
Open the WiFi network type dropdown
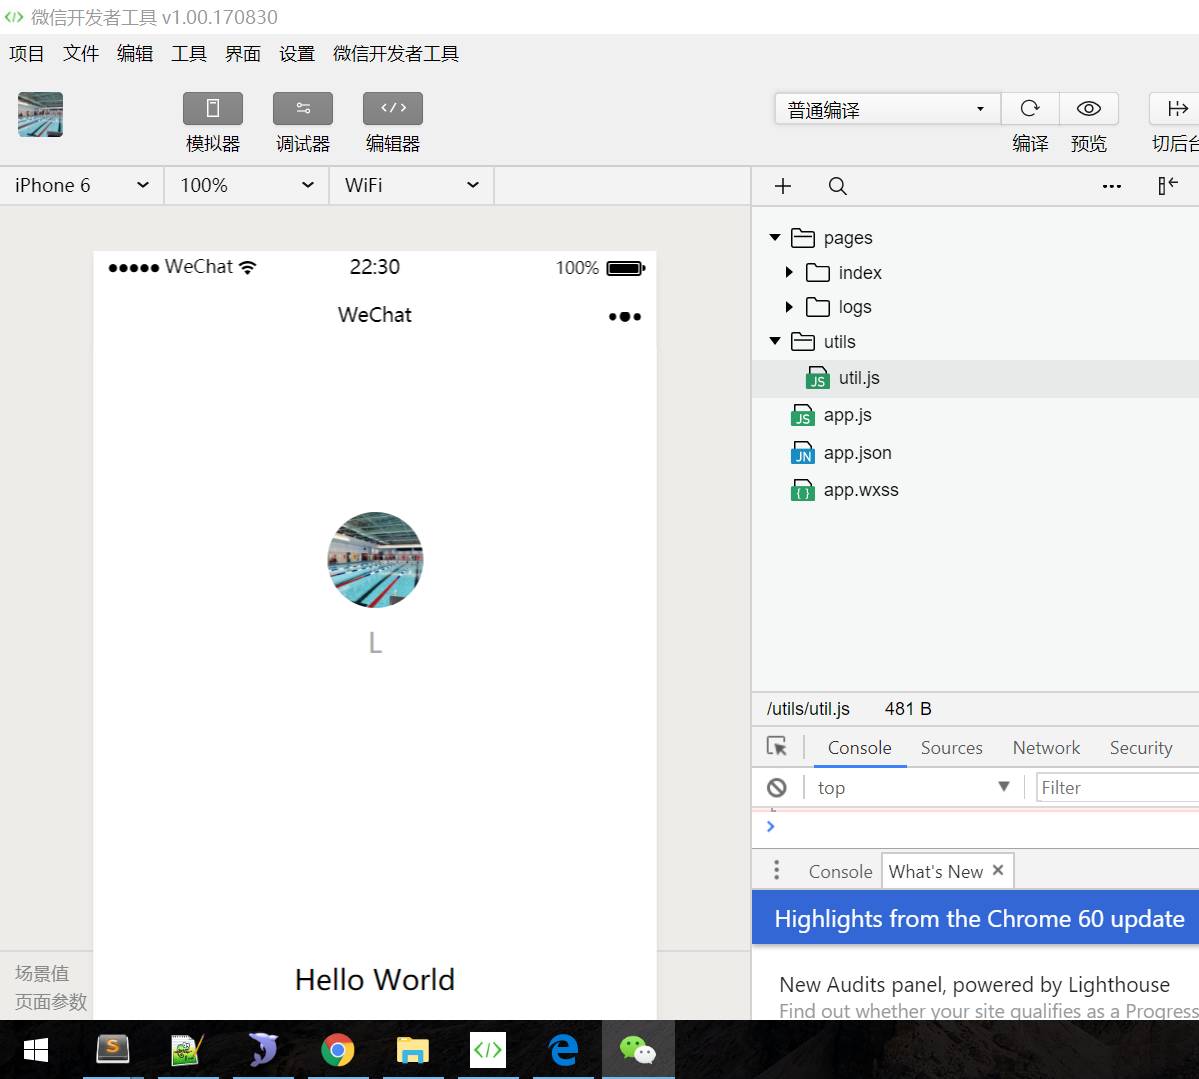[x=411, y=185]
